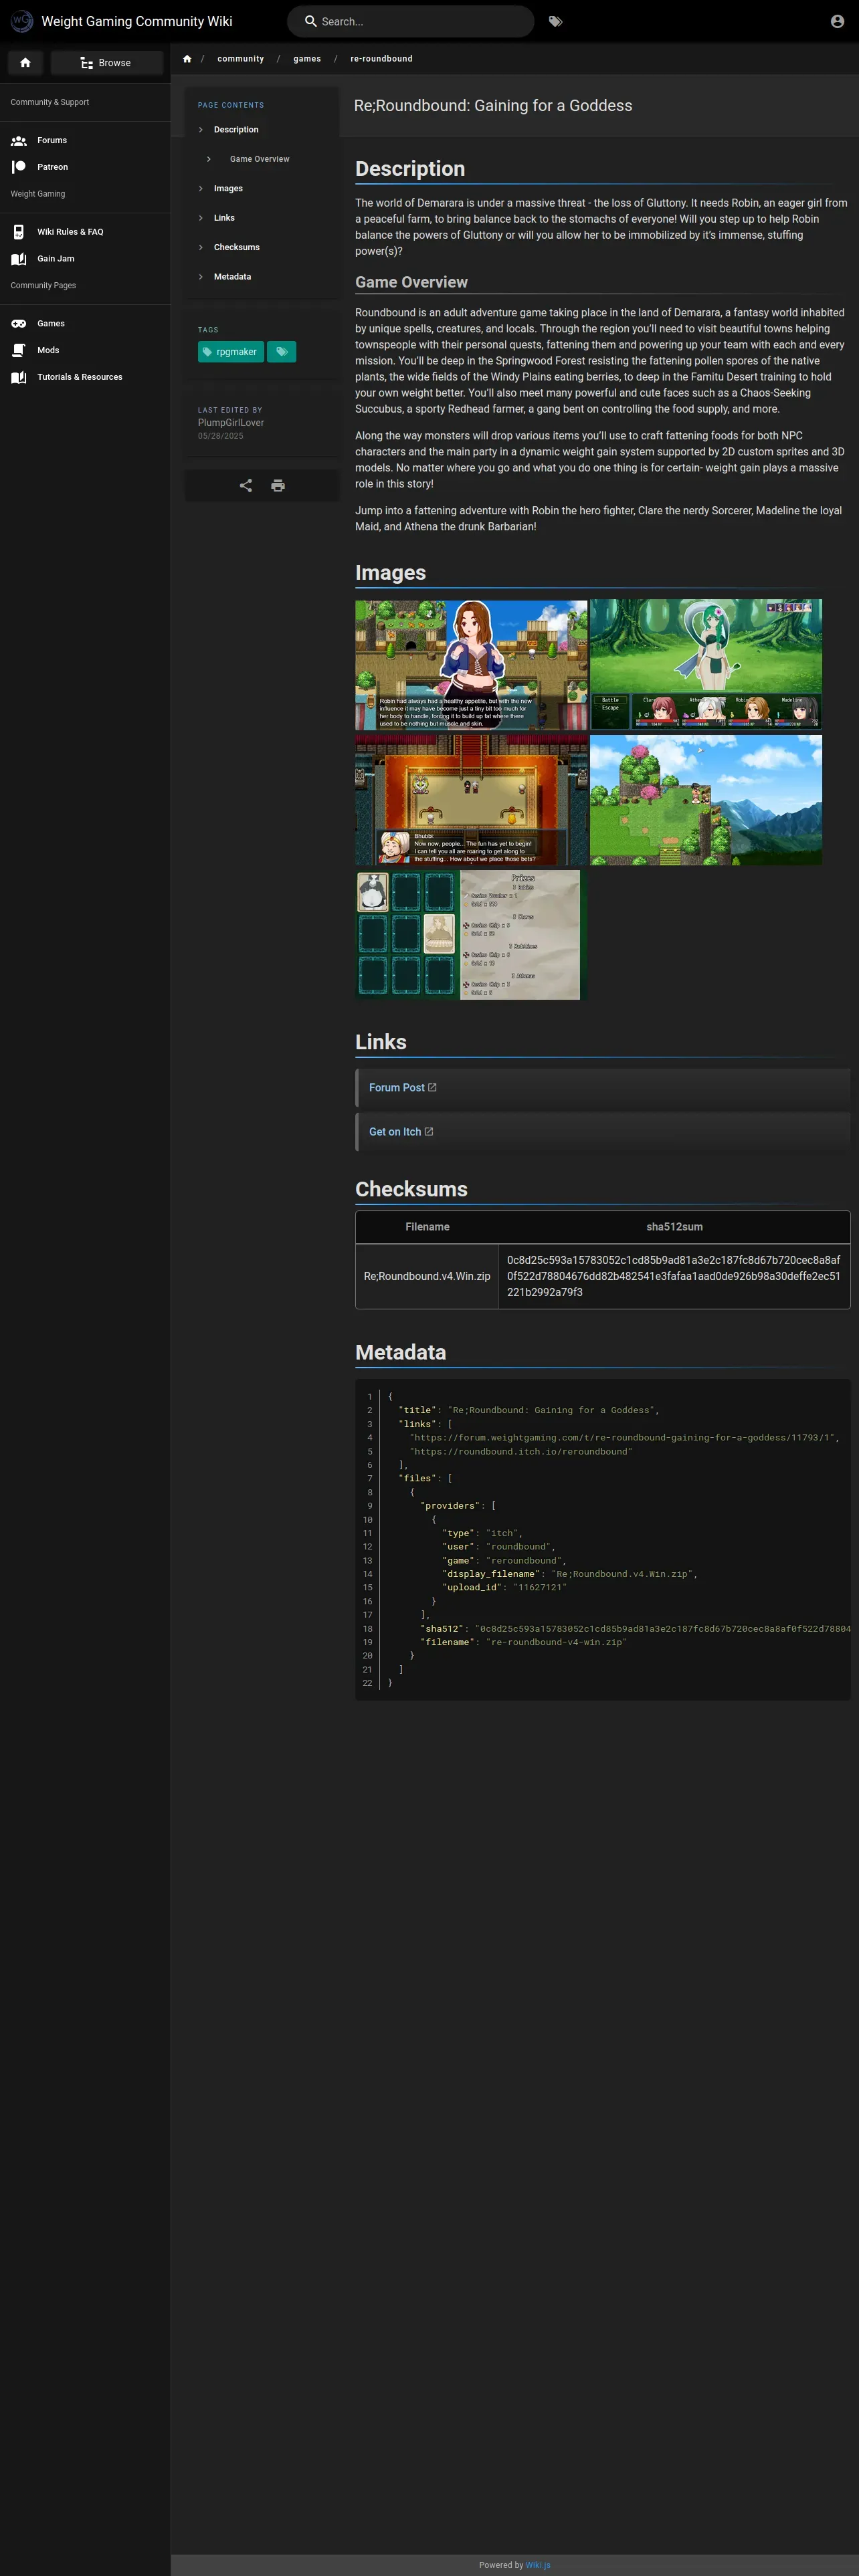The image size is (859, 2576).
Task: Expand the Checksums entry in page contents
Action: pyautogui.click(x=236, y=247)
